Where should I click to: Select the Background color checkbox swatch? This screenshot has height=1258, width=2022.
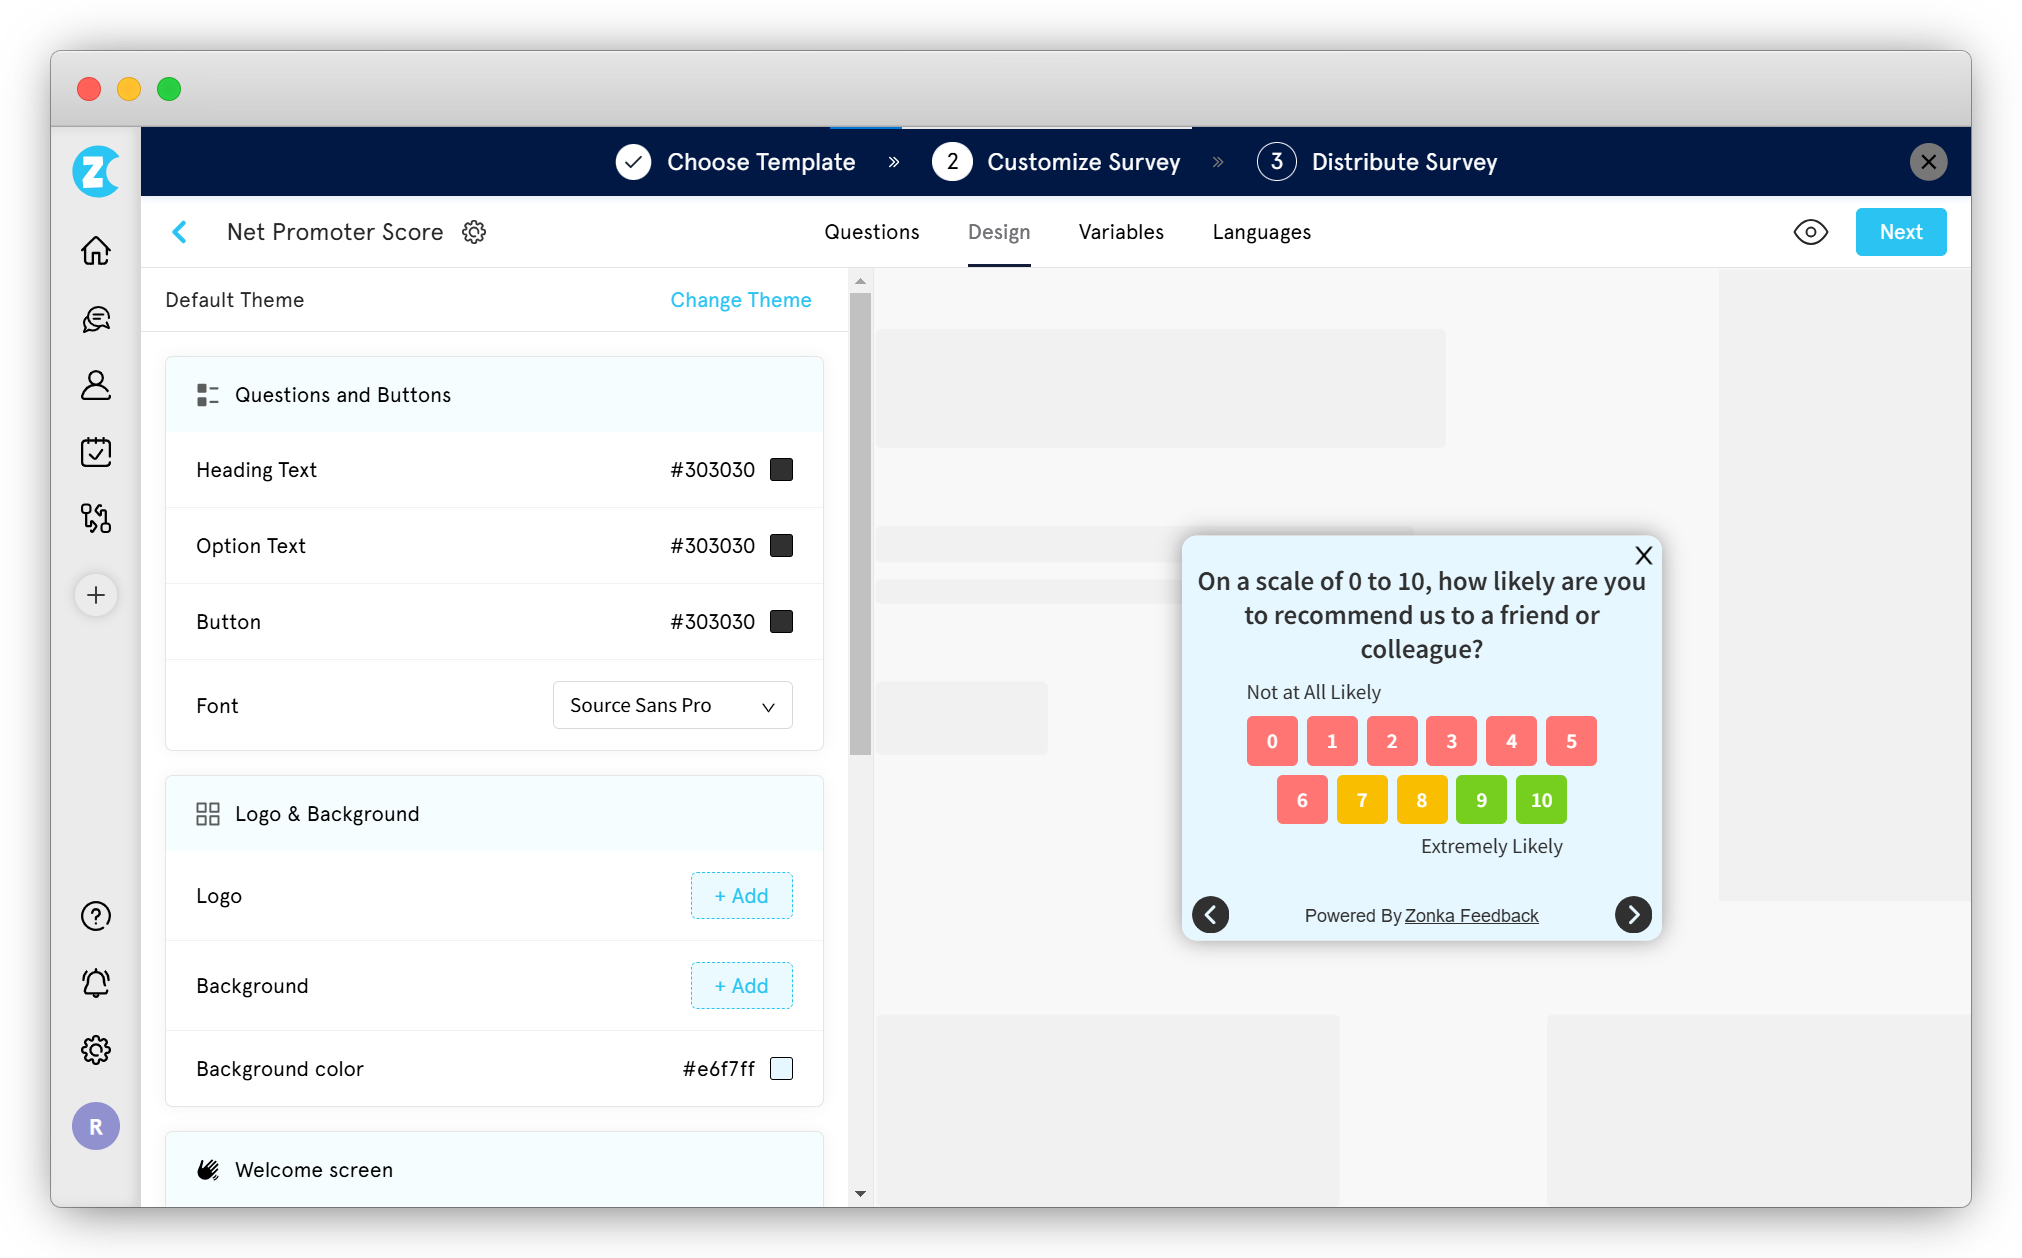tap(781, 1068)
